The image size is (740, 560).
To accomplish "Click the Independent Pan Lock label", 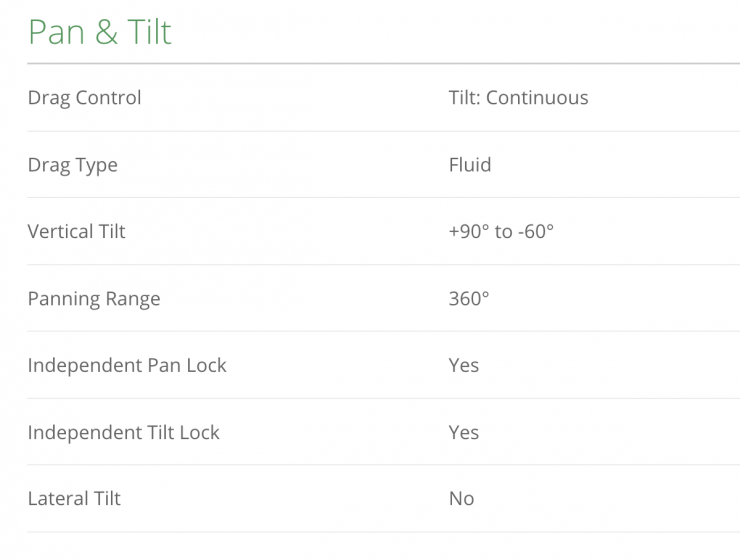I will [x=127, y=365].
